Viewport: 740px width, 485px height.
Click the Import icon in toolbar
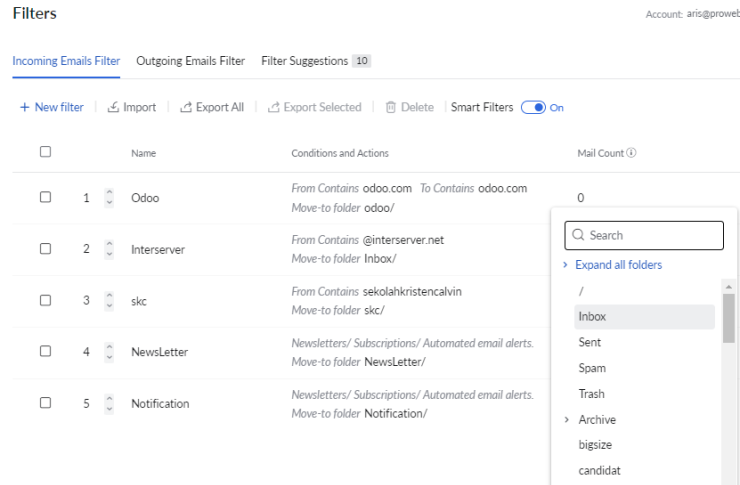pos(113,107)
